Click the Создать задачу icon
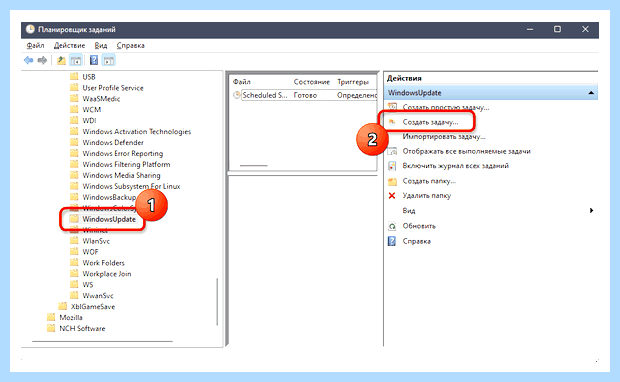 pyautogui.click(x=392, y=122)
